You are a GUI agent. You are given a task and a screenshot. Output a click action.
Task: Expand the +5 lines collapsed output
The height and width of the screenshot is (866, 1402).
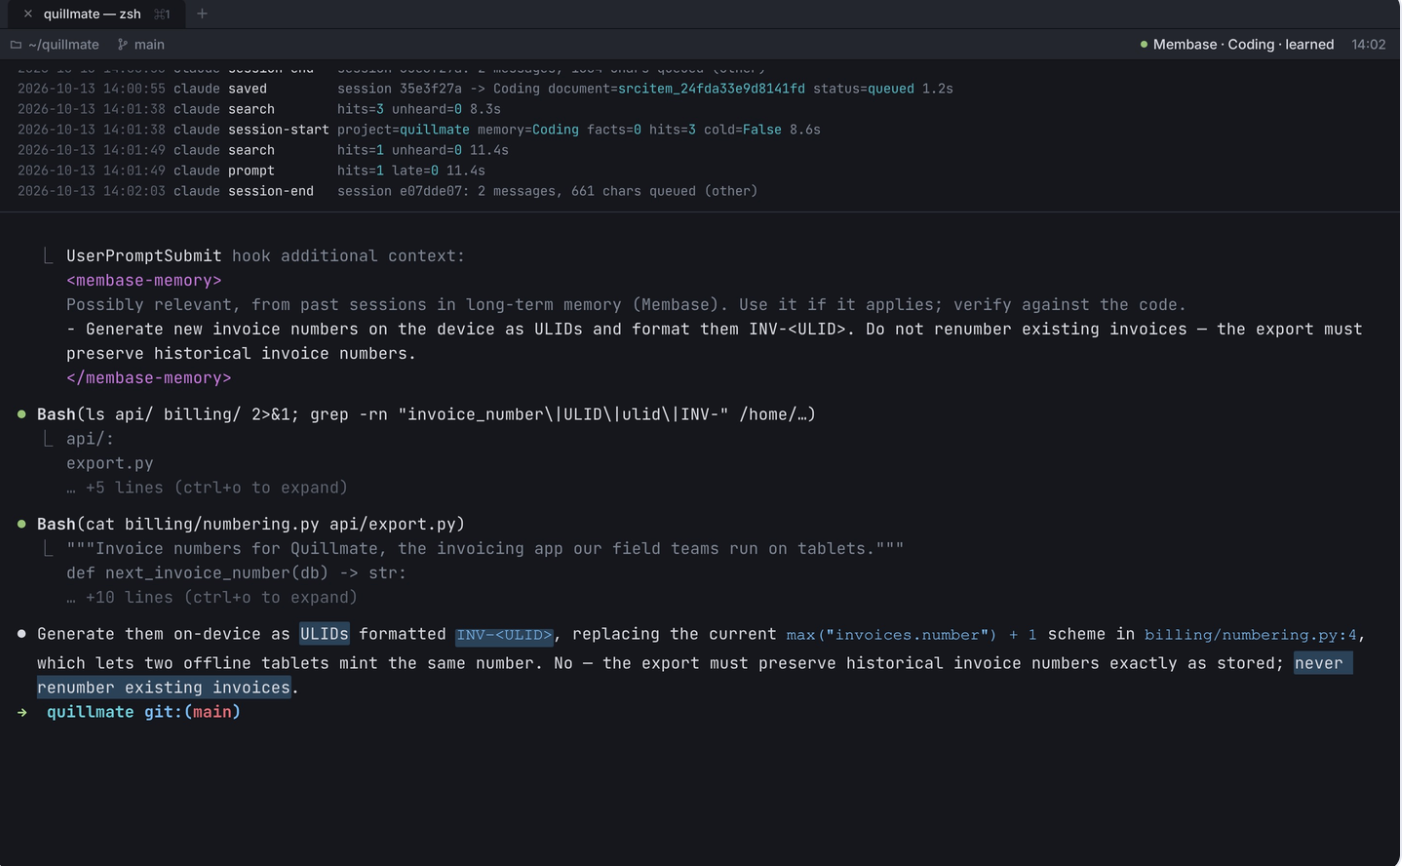pos(207,488)
